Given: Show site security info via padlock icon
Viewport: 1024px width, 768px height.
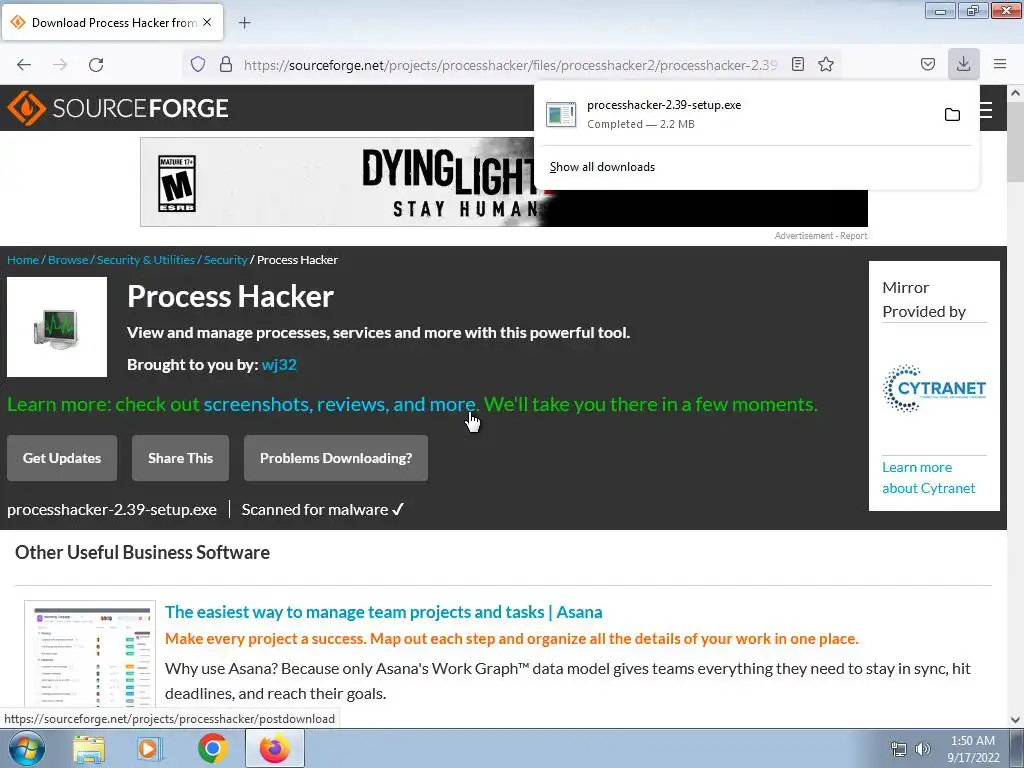Looking at the screenshot, I should point(226,64).
